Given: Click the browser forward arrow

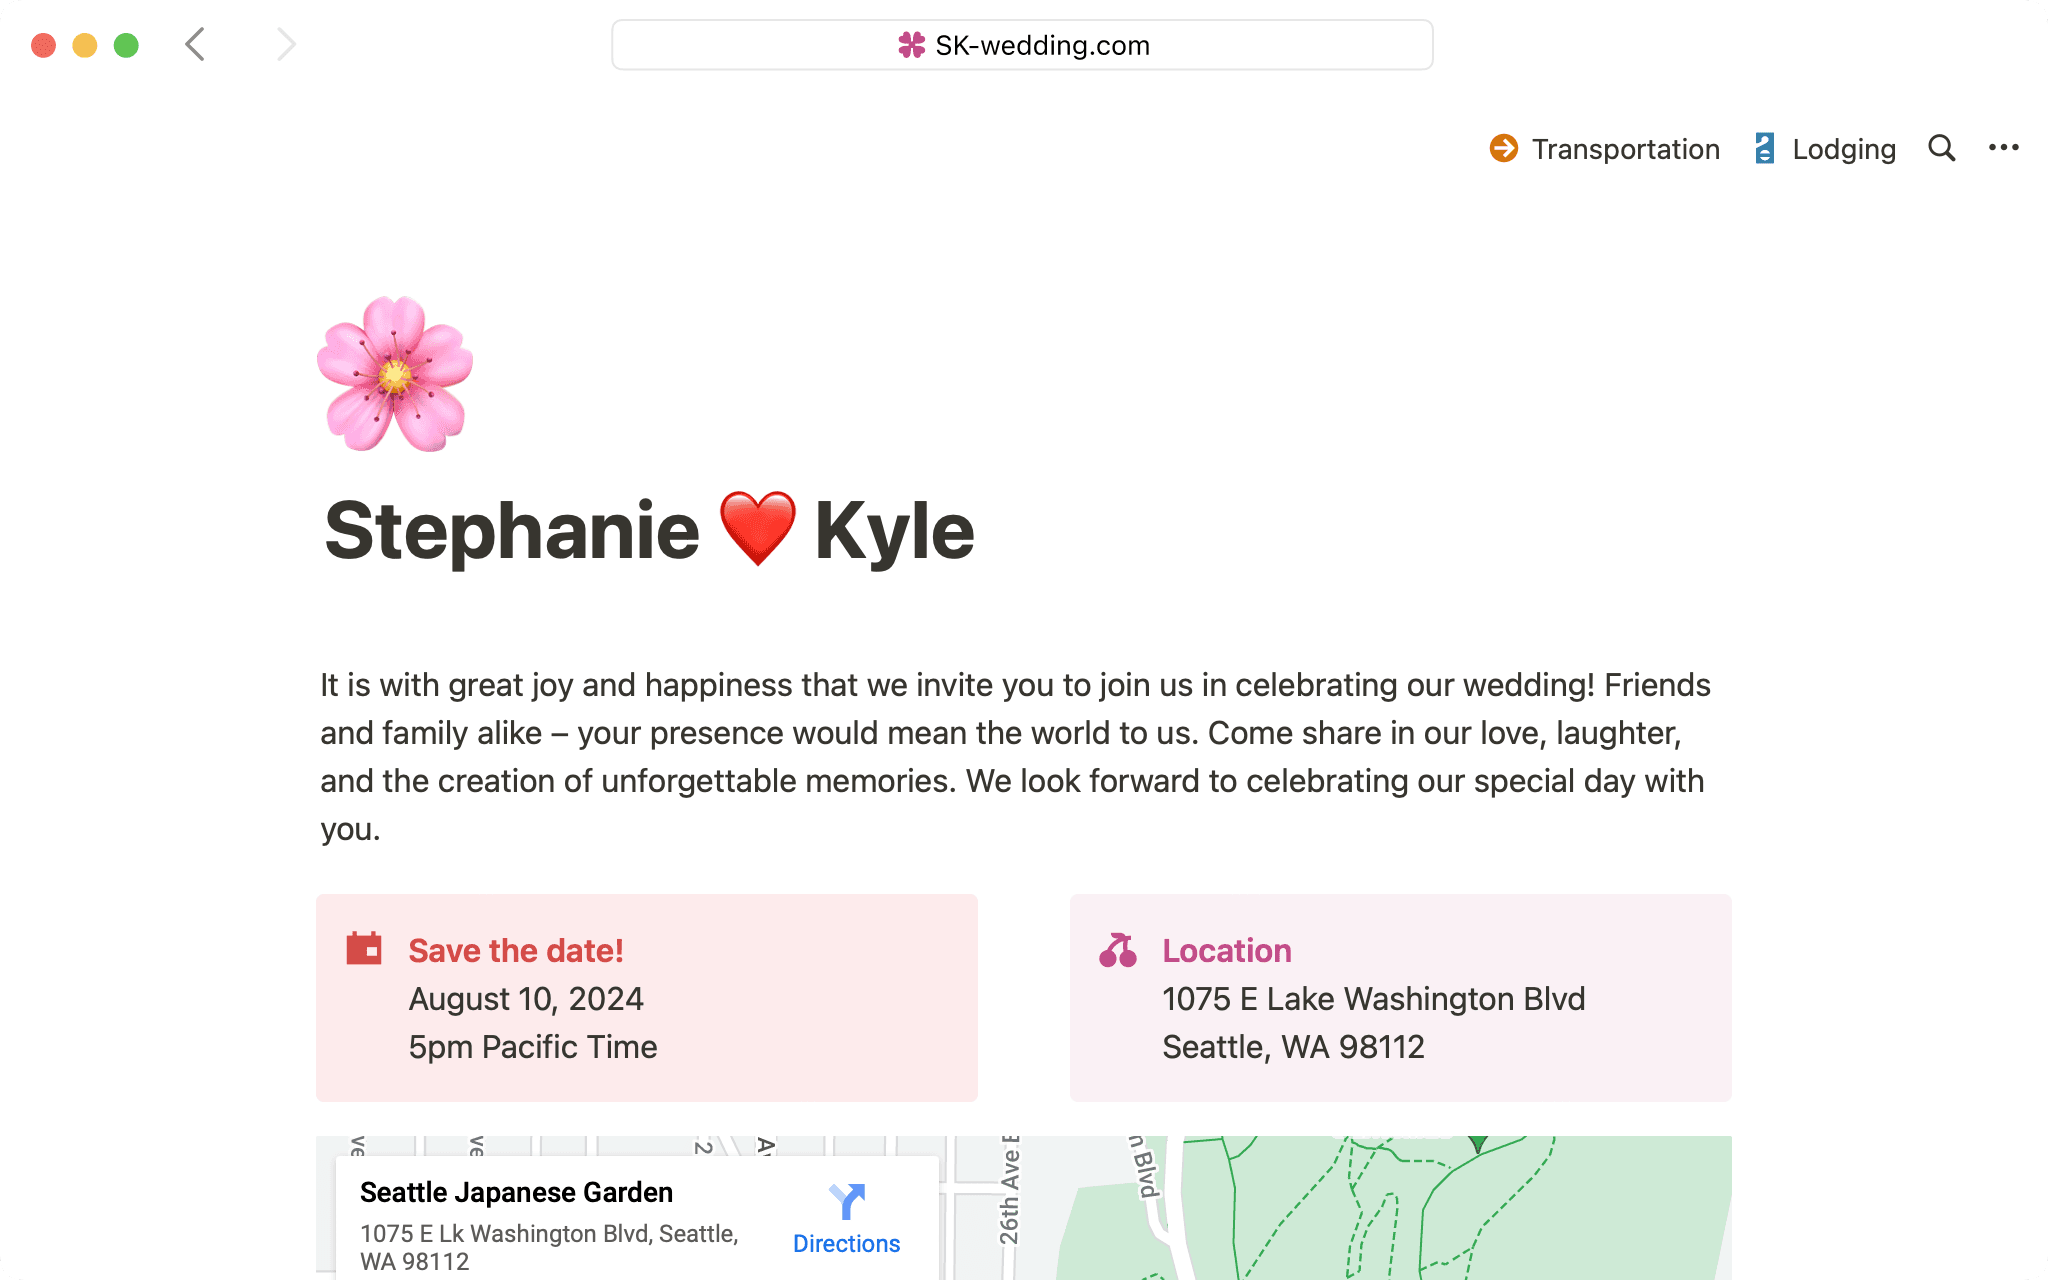Looking at the screenshot, I should point(286,45).
